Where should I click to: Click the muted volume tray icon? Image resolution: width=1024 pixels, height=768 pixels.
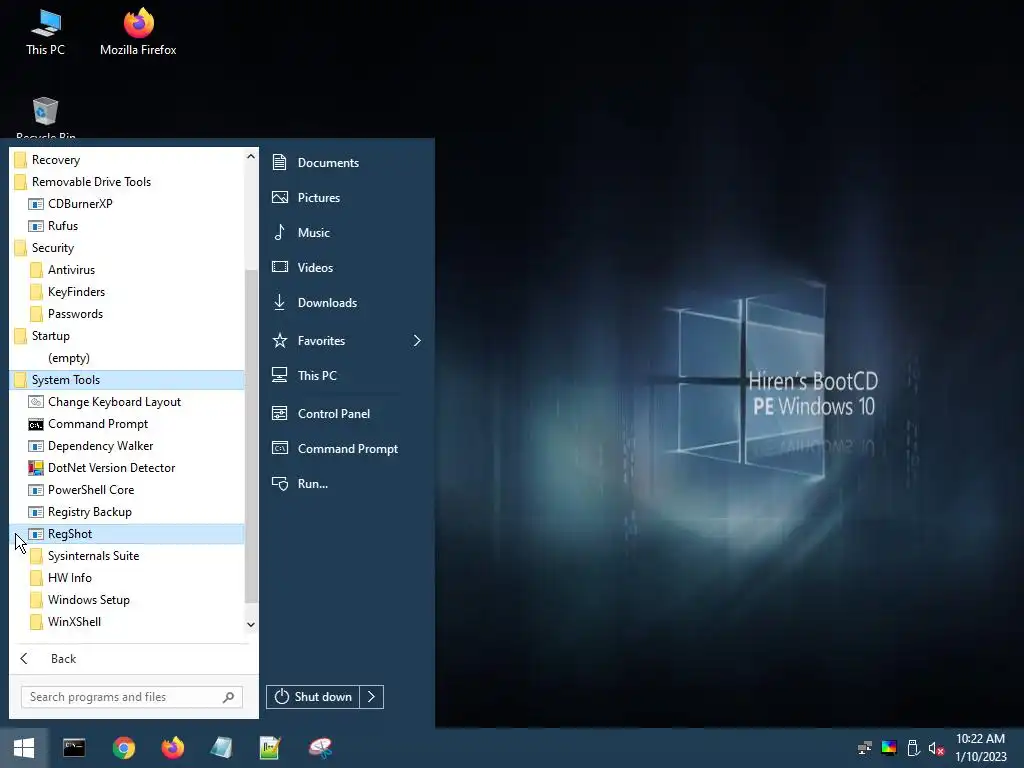click(x=936, y=748)
